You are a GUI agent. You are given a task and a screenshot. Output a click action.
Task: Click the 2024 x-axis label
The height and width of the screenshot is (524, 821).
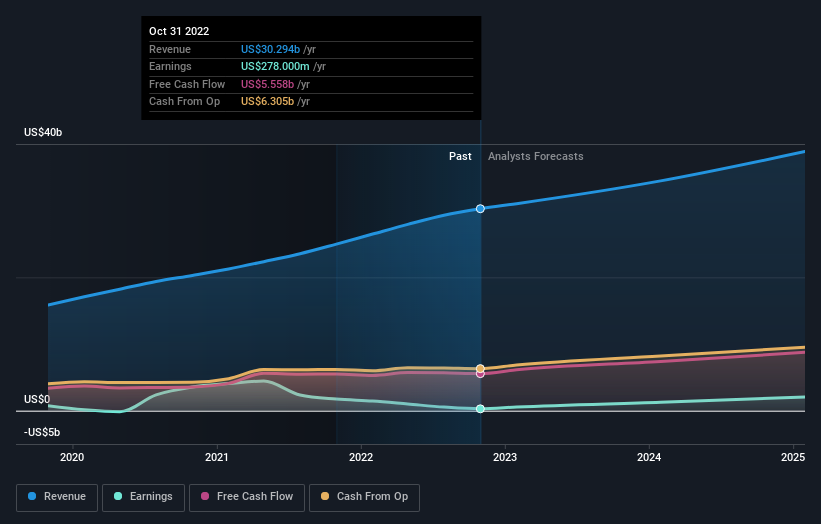click(649, 458)
